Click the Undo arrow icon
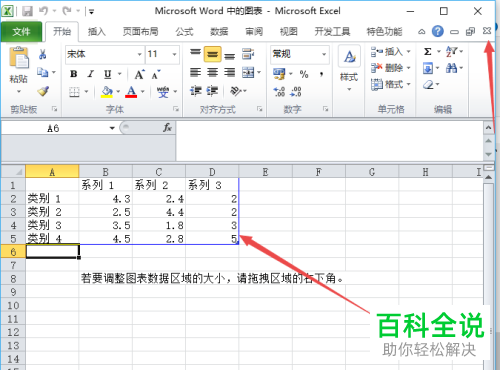This screenshot has height=370, width=500. (x=43, y=11)
